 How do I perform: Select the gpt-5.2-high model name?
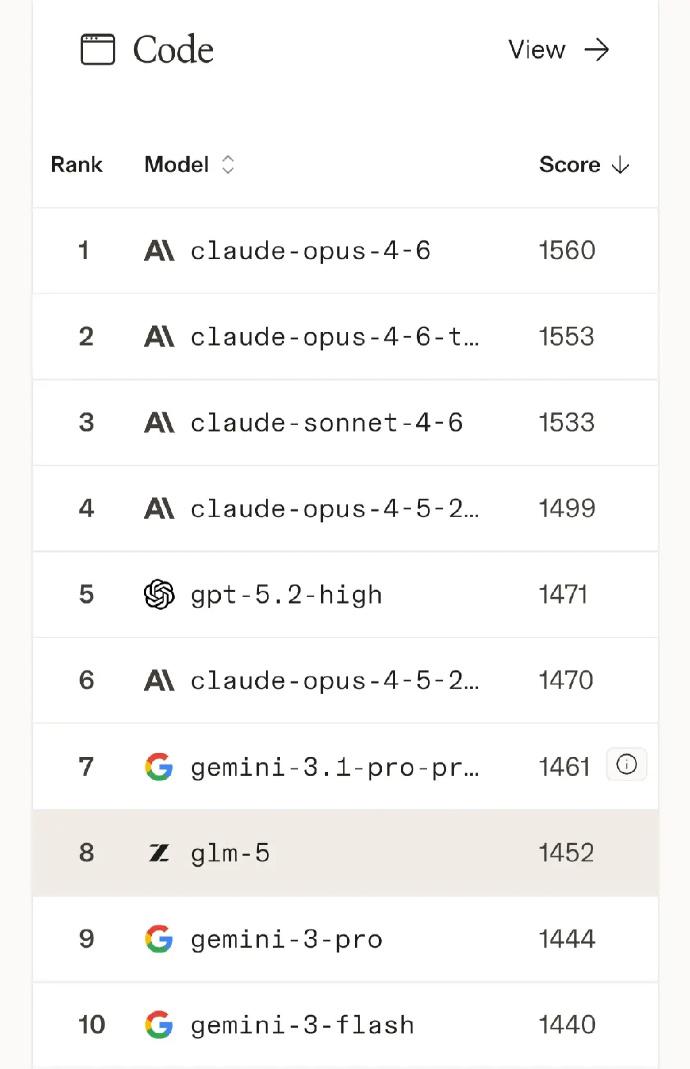click(286, 595)
